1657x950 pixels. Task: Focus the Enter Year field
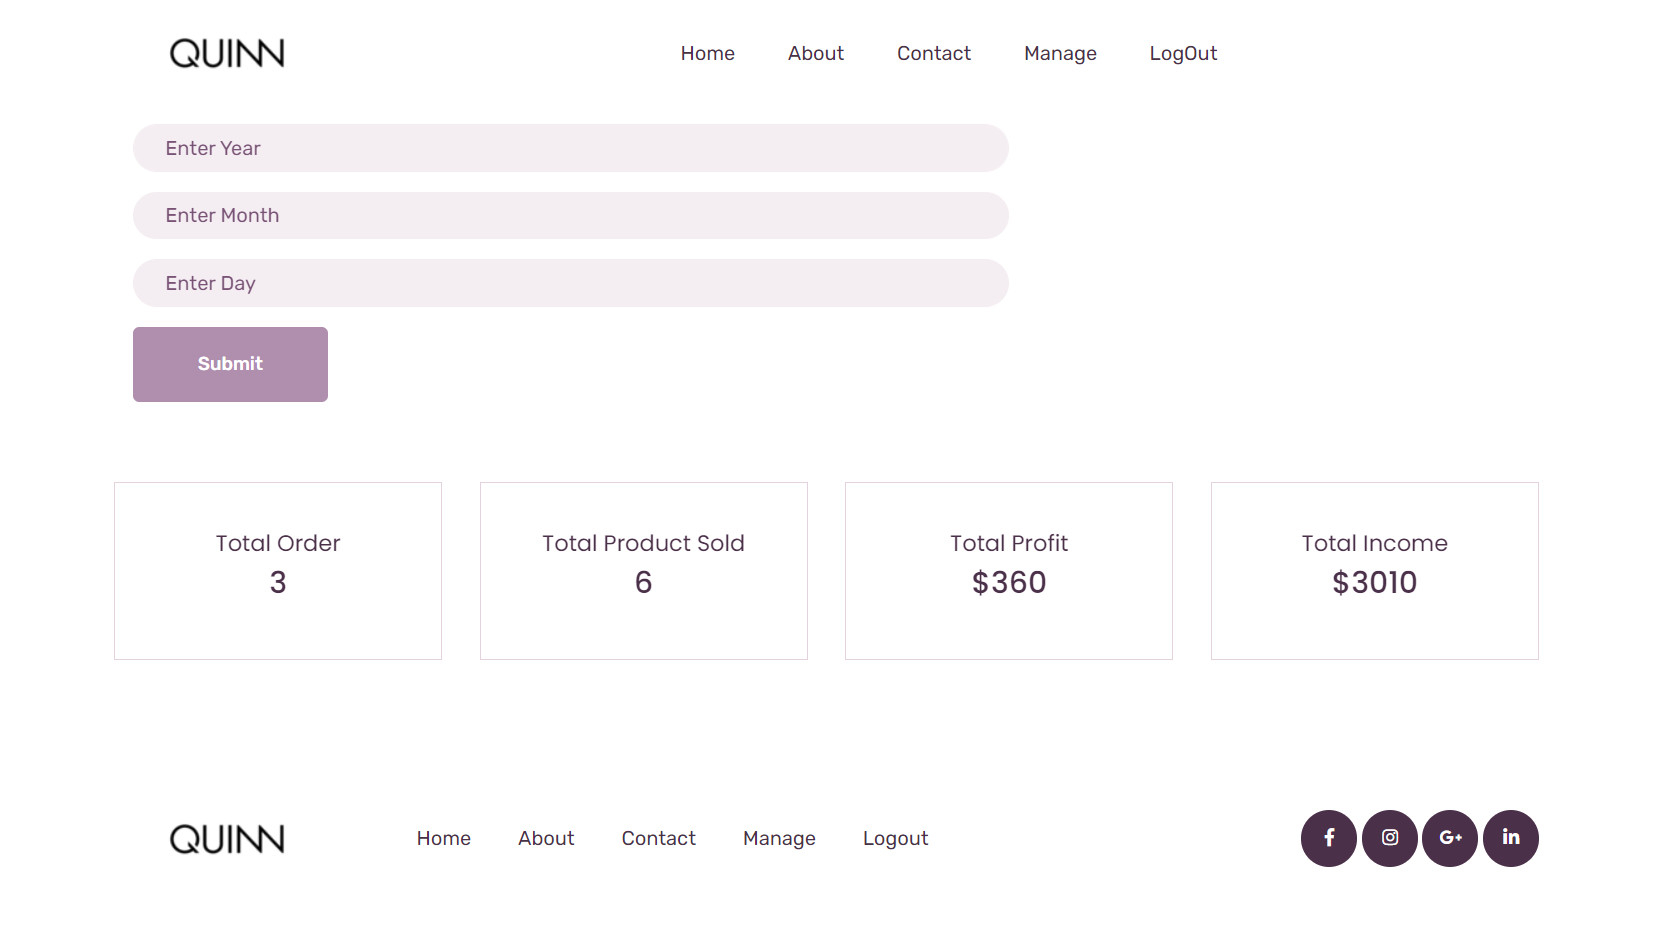571,148
